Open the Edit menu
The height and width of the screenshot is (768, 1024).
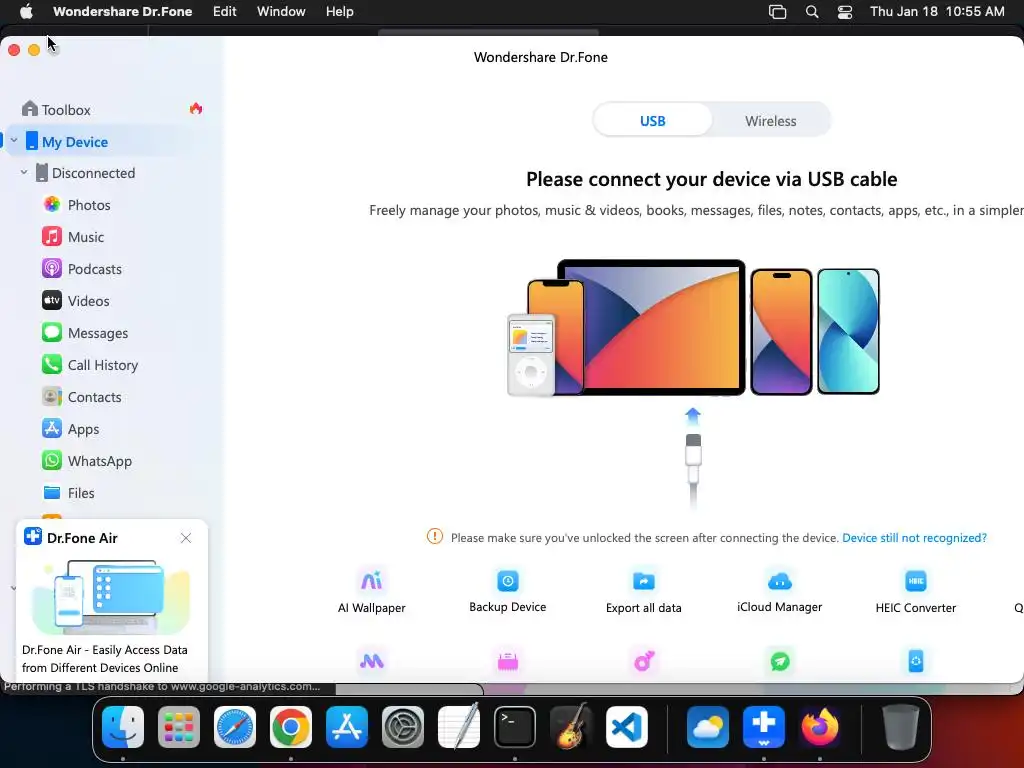coord(225,11)
